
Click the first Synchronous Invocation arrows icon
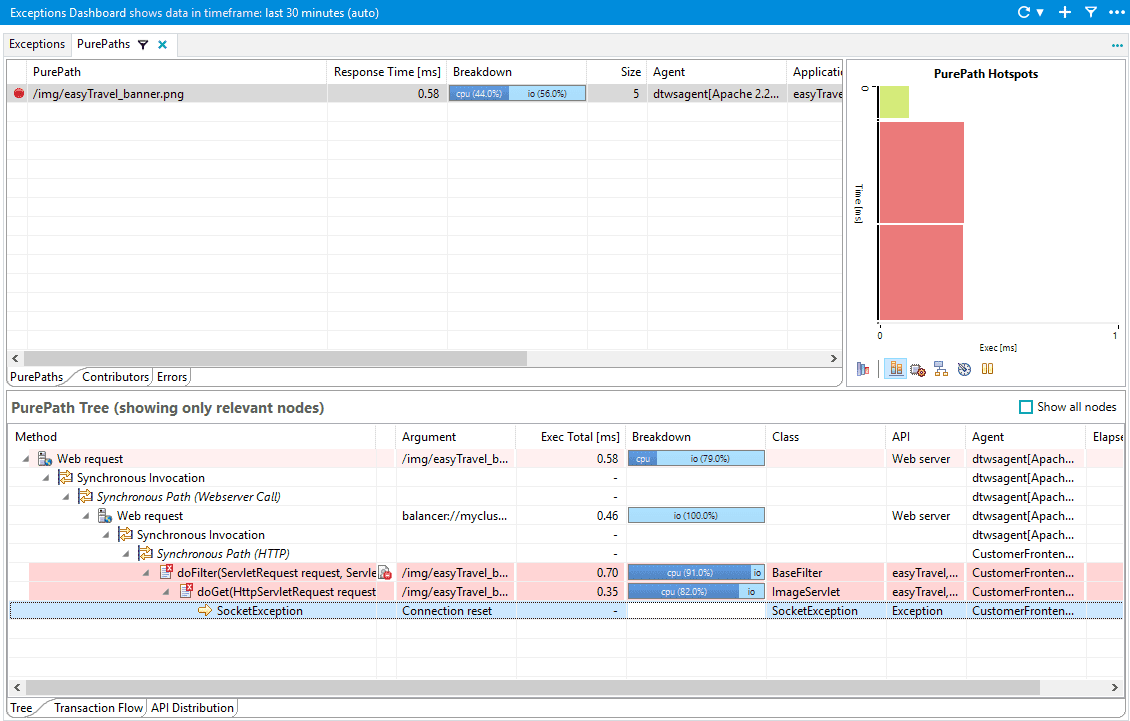[x=65, y=477]
